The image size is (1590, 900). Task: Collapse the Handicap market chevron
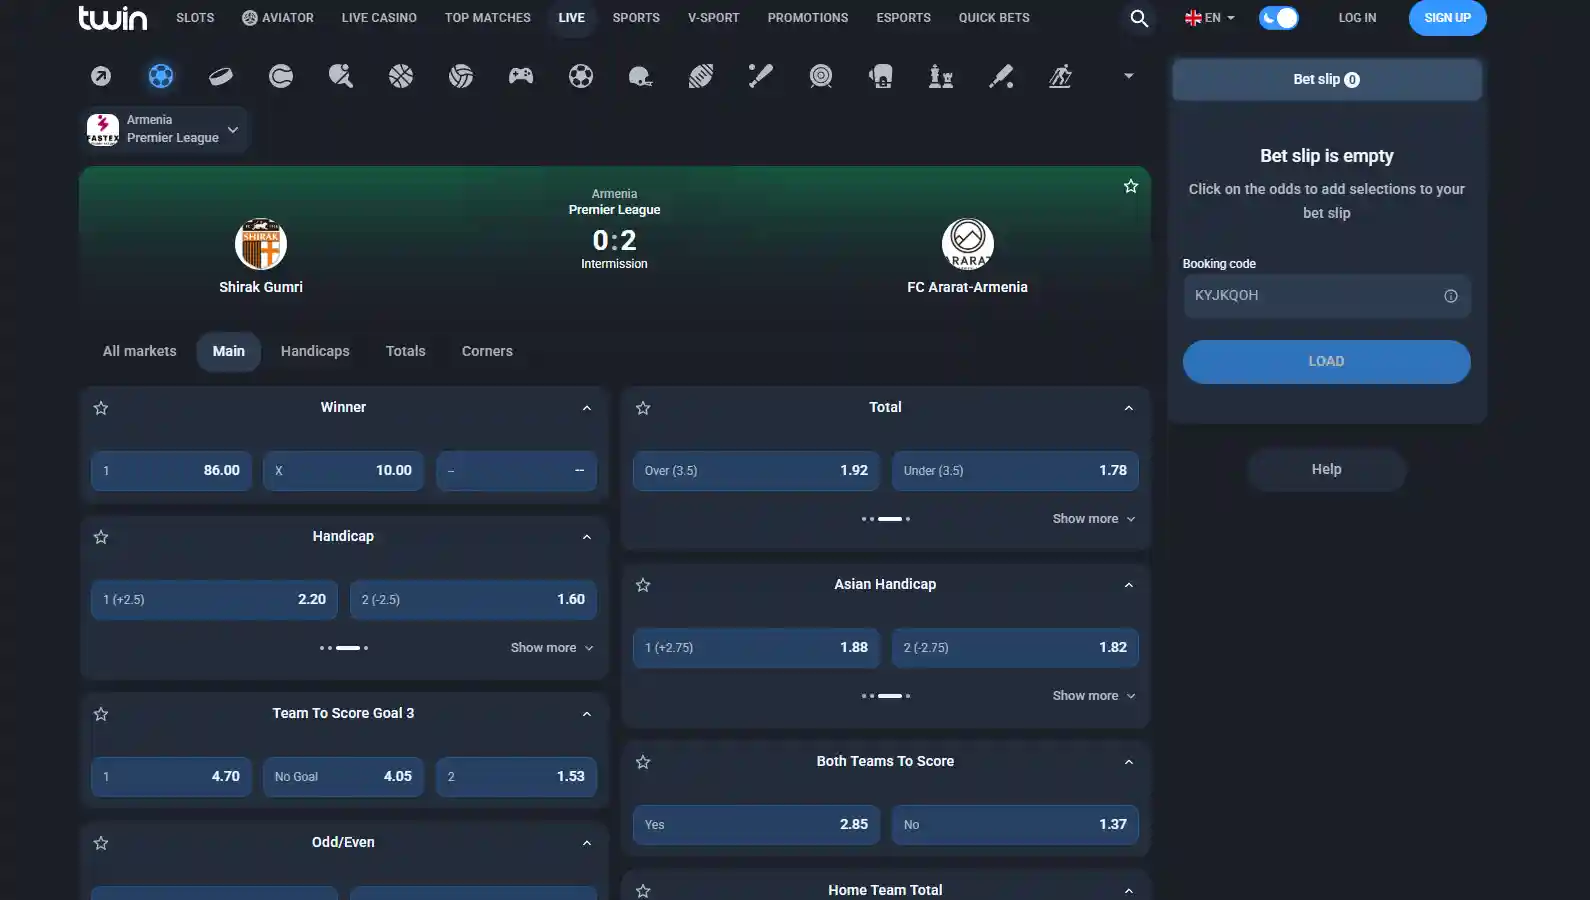[587, 537]
